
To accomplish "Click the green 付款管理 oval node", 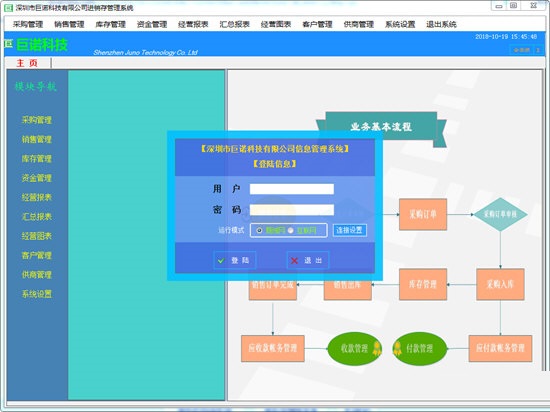I will (x=420, y=349).
